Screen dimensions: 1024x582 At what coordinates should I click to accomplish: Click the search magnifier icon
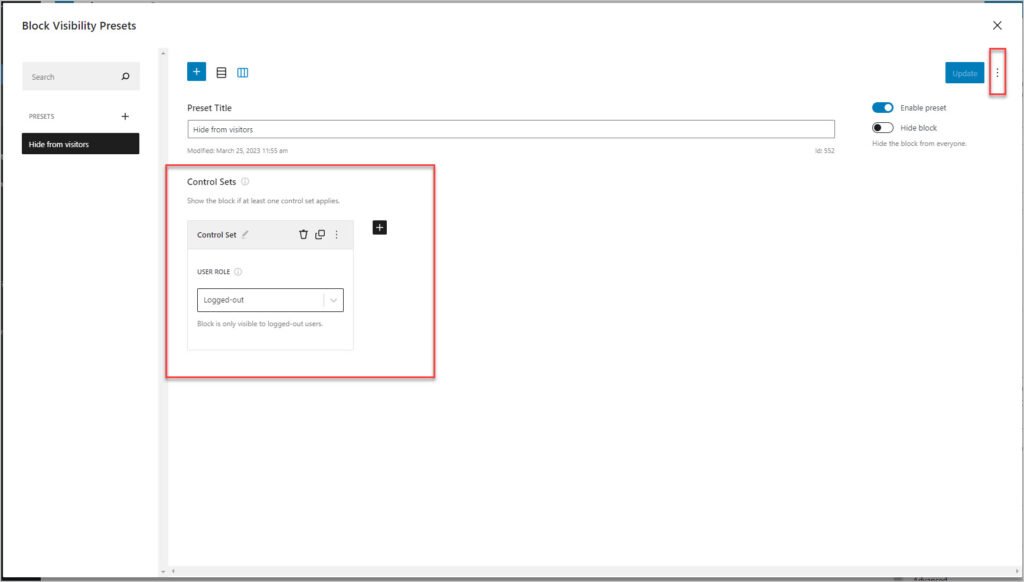click(125, 77)
